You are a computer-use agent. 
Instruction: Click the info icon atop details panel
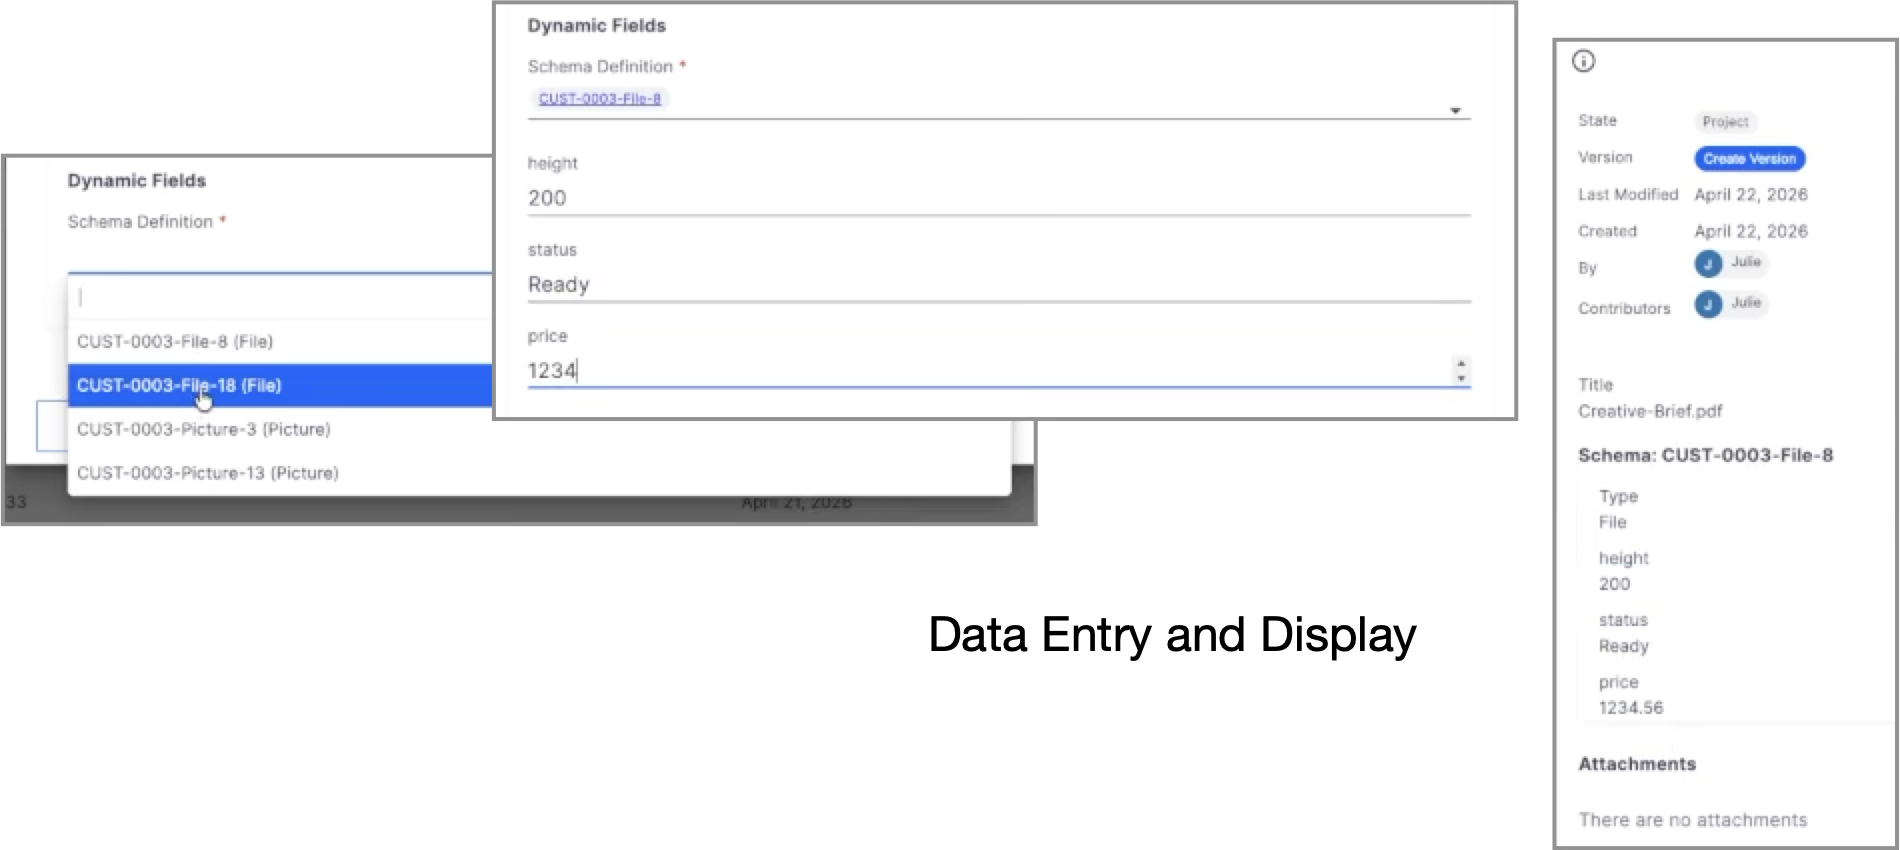(x=1584, y=61)
